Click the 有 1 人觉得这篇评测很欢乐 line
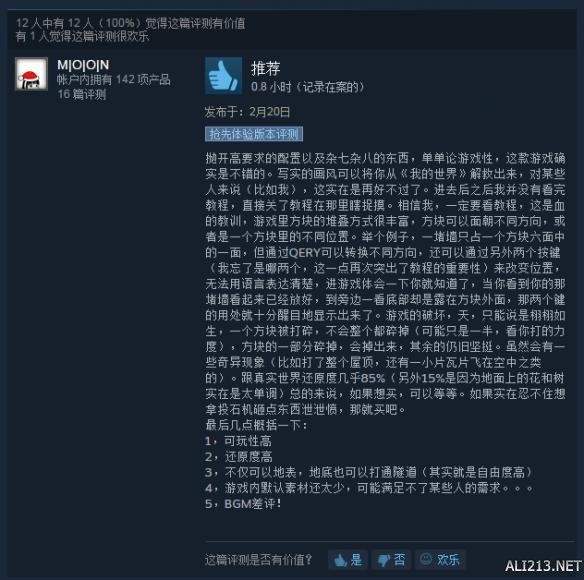Image resolution: width=584 pixels, height=580 pixels. click(82, 36)
